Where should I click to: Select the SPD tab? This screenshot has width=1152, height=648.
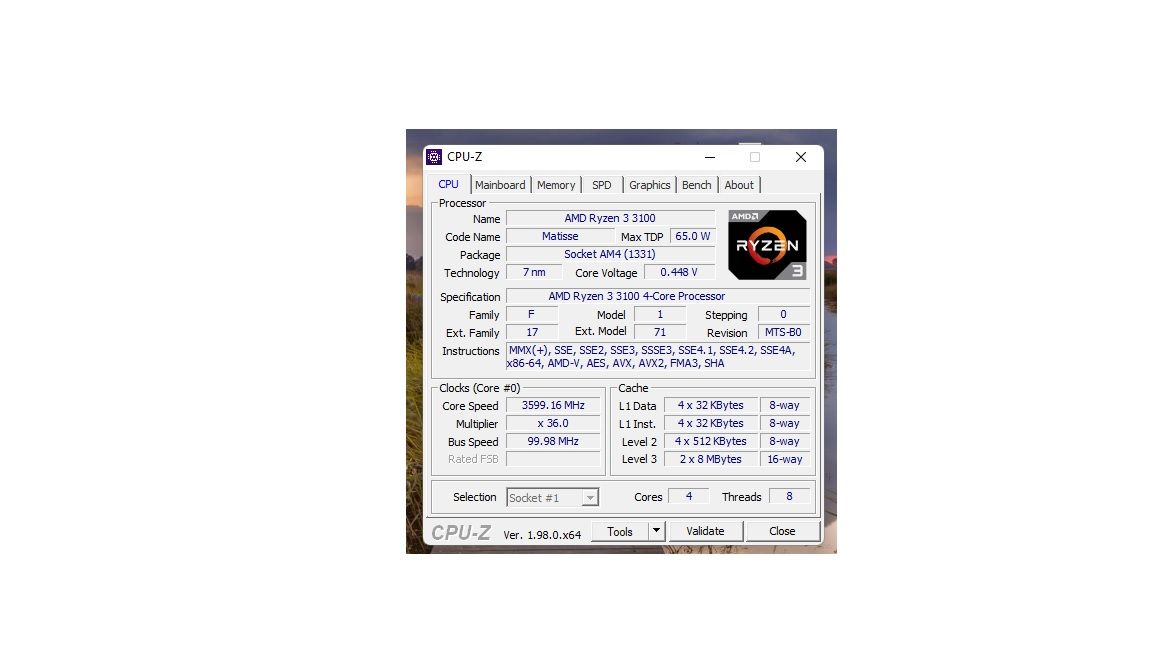pos(601,185)
